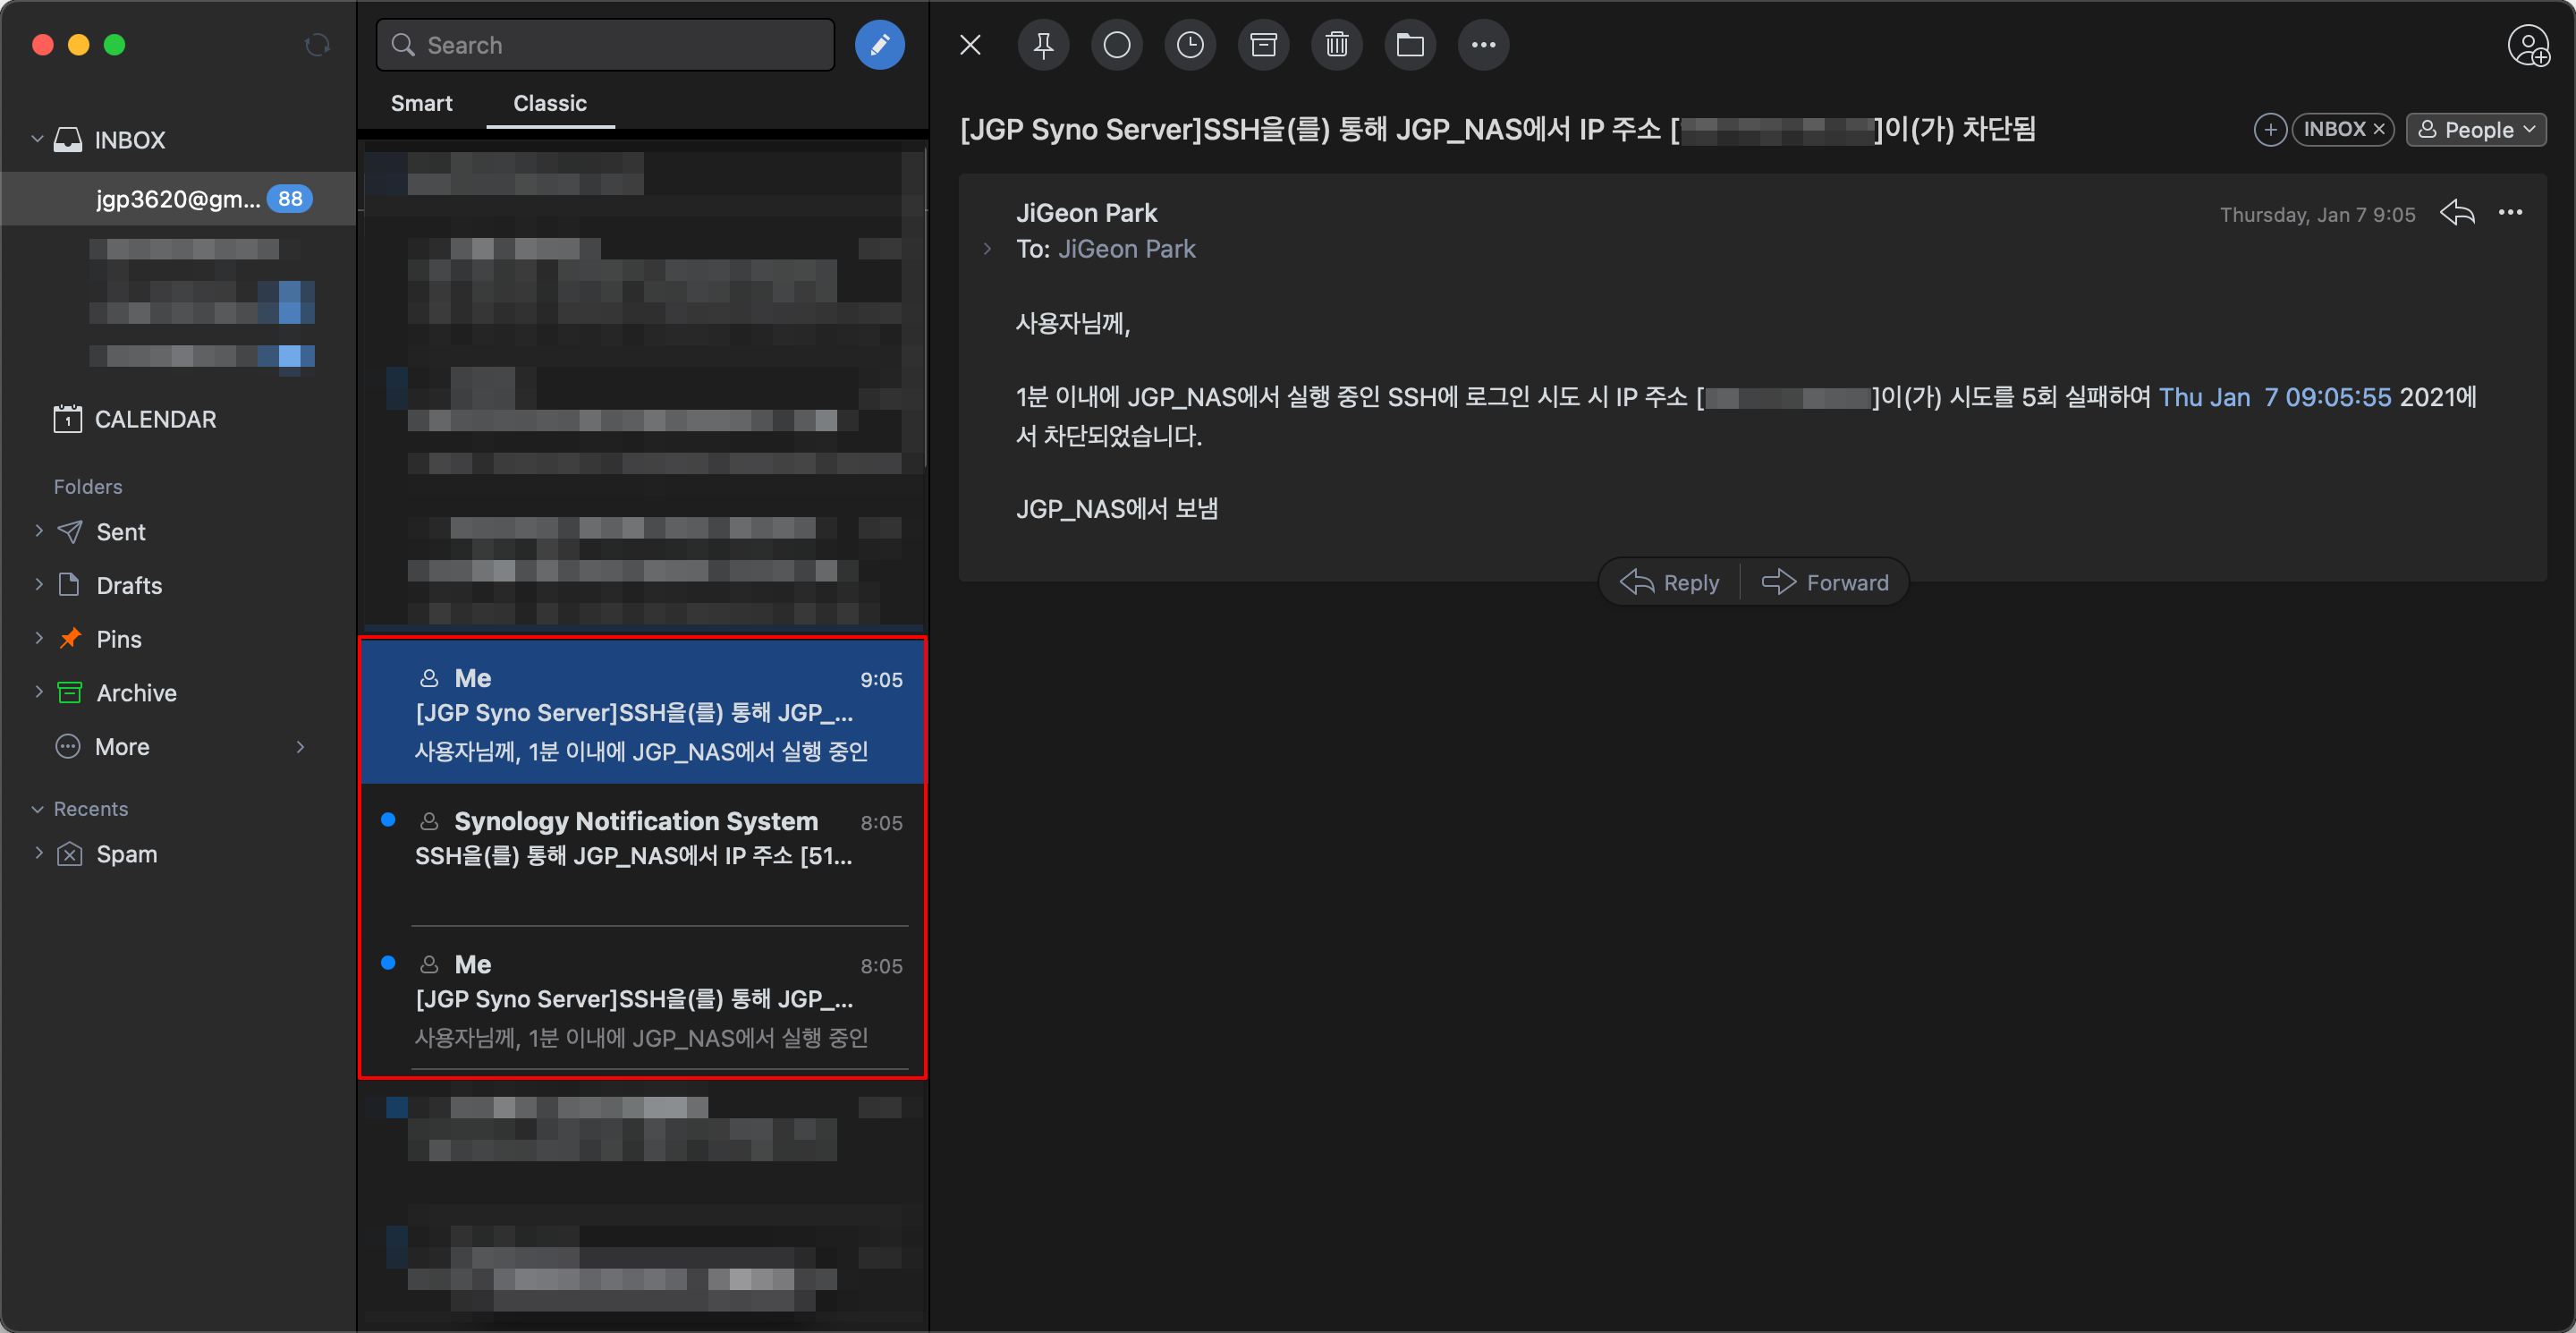The width and height of the screenshot is (2576, 1333).
Task: Remove the INBOX tag with its x
Action: 2379,129
